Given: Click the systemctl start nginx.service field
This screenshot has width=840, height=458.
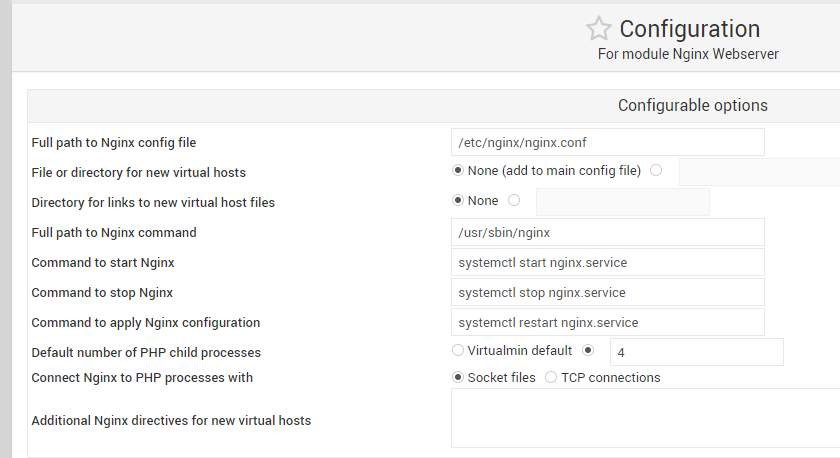Looking at the screenshot, I should [608, 262].
